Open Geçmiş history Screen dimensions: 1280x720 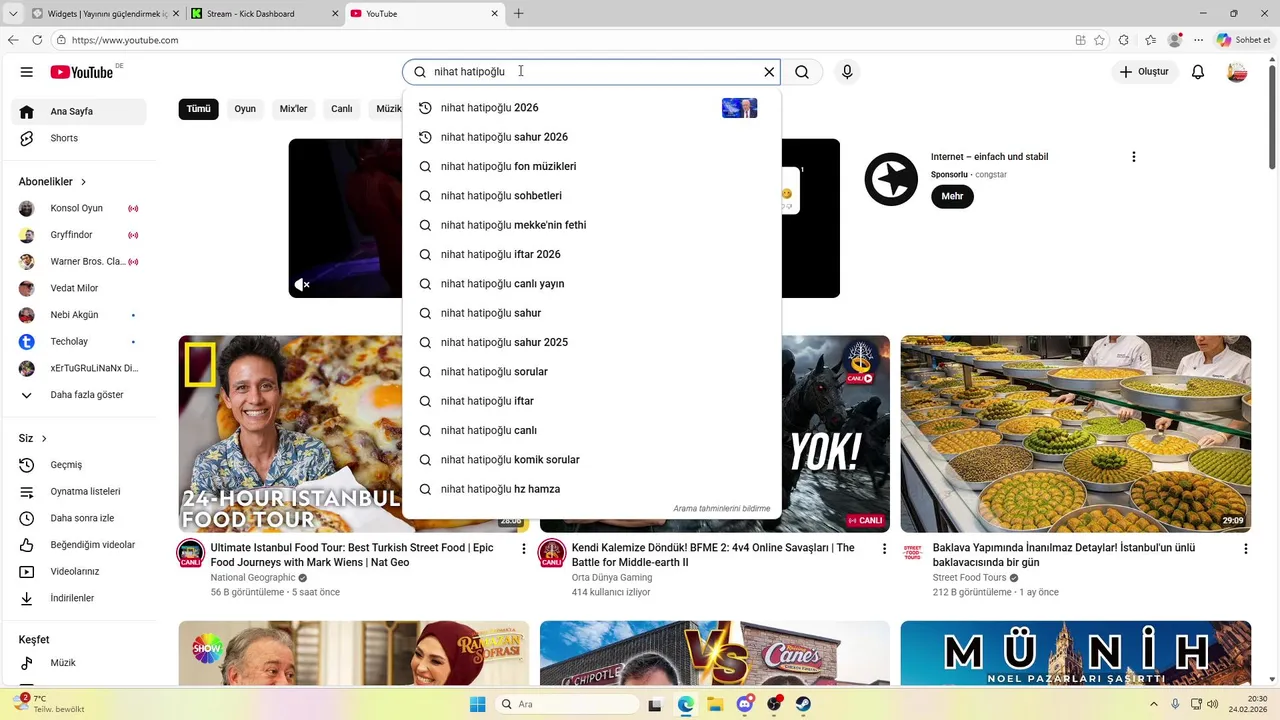79,465
